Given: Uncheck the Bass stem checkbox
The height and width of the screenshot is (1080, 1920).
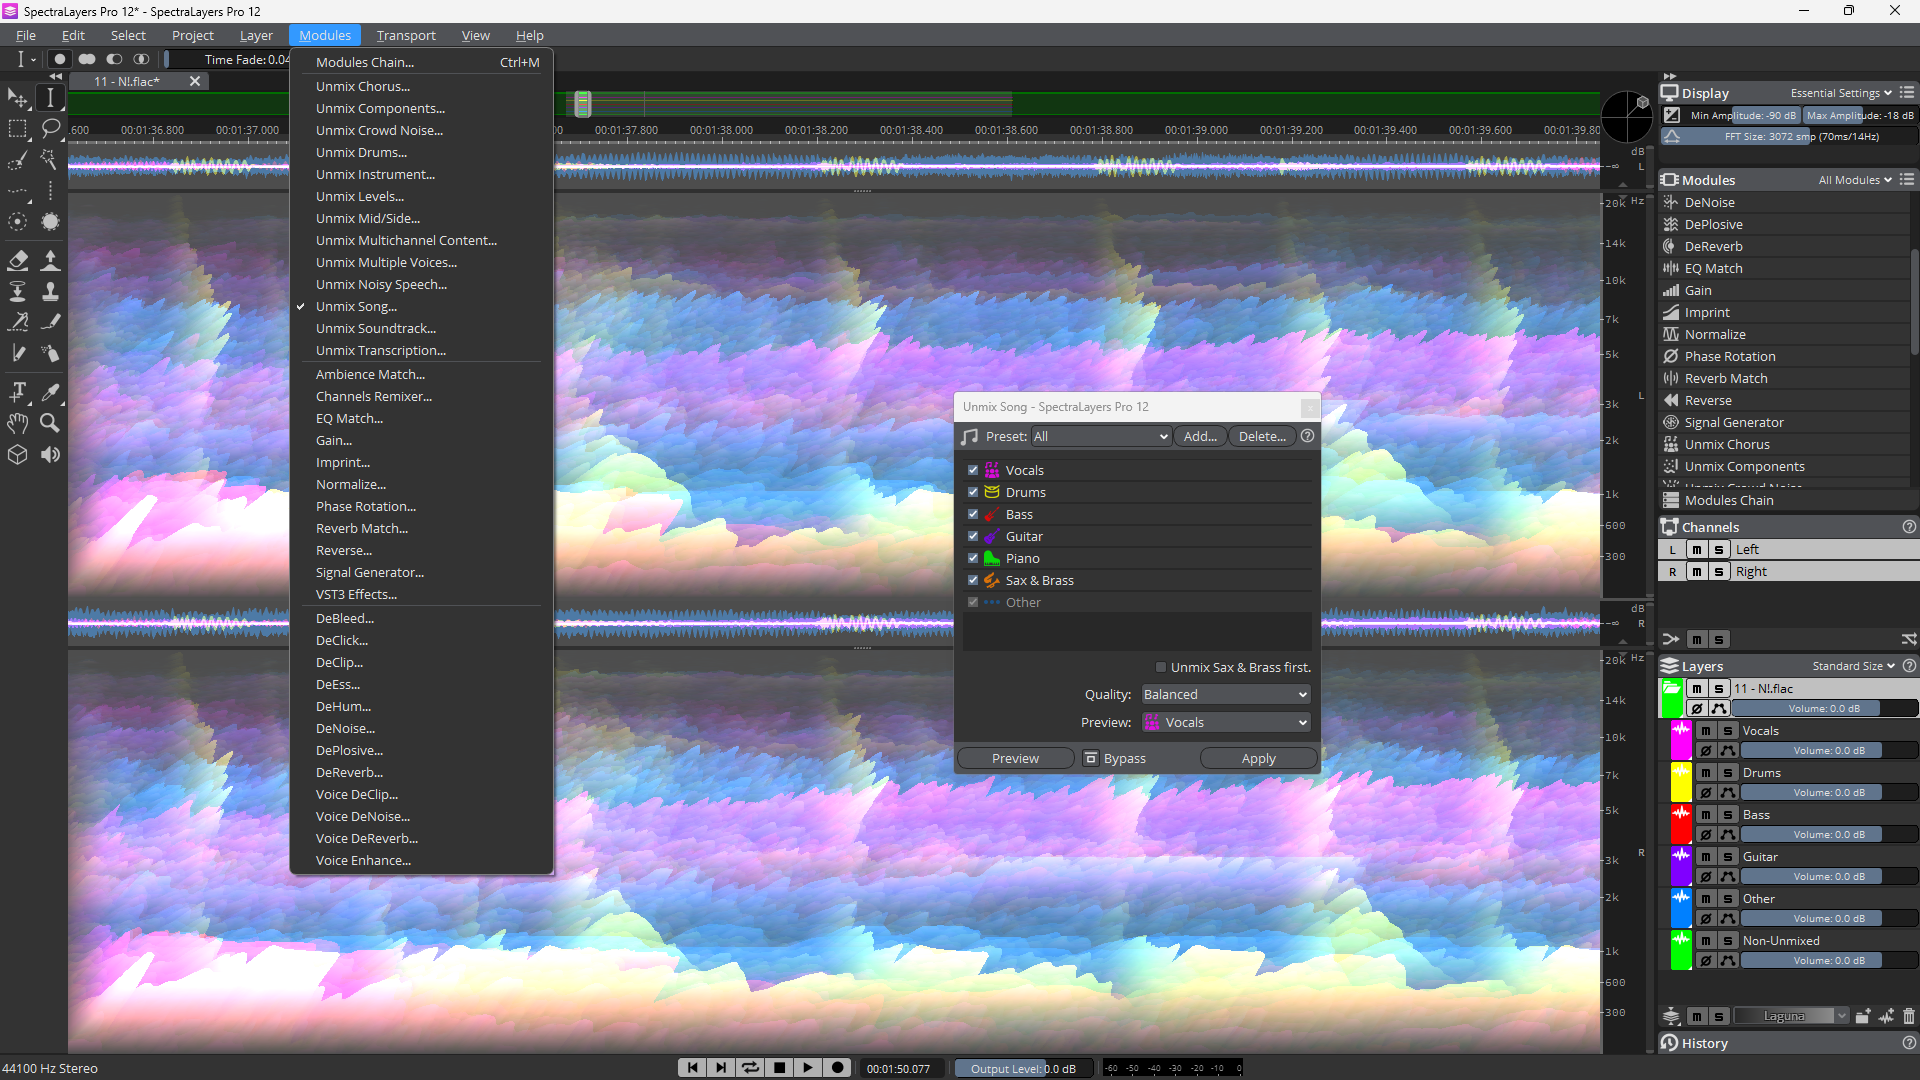Looking at the screenshot, I should 973,514.
